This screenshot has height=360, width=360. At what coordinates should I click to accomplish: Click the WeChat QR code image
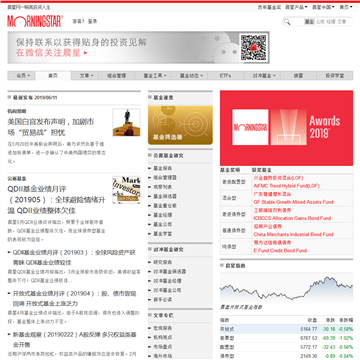point(253,47)
